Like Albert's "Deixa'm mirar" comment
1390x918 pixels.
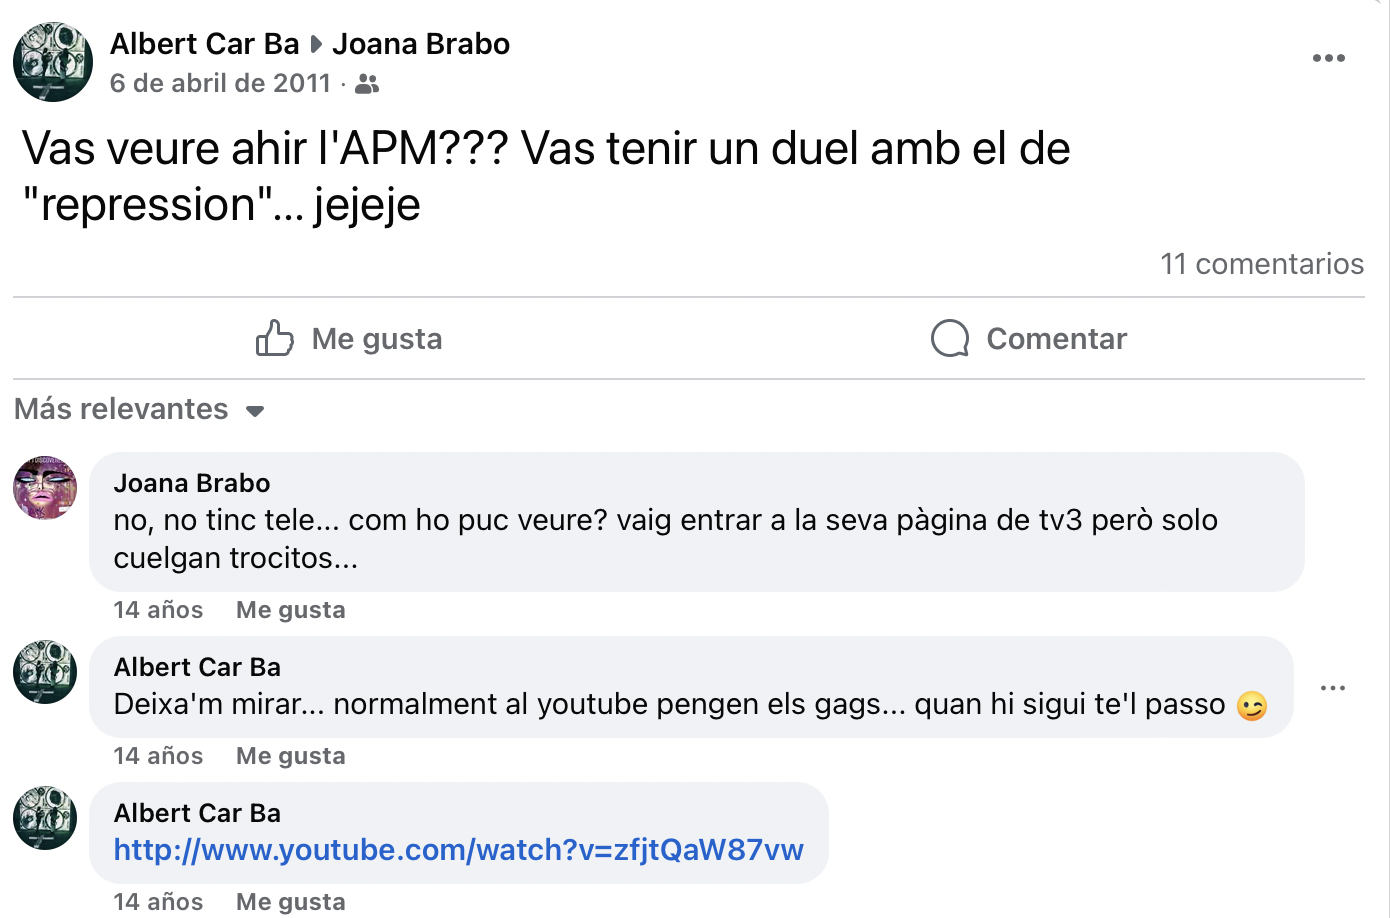coord(290,756)
